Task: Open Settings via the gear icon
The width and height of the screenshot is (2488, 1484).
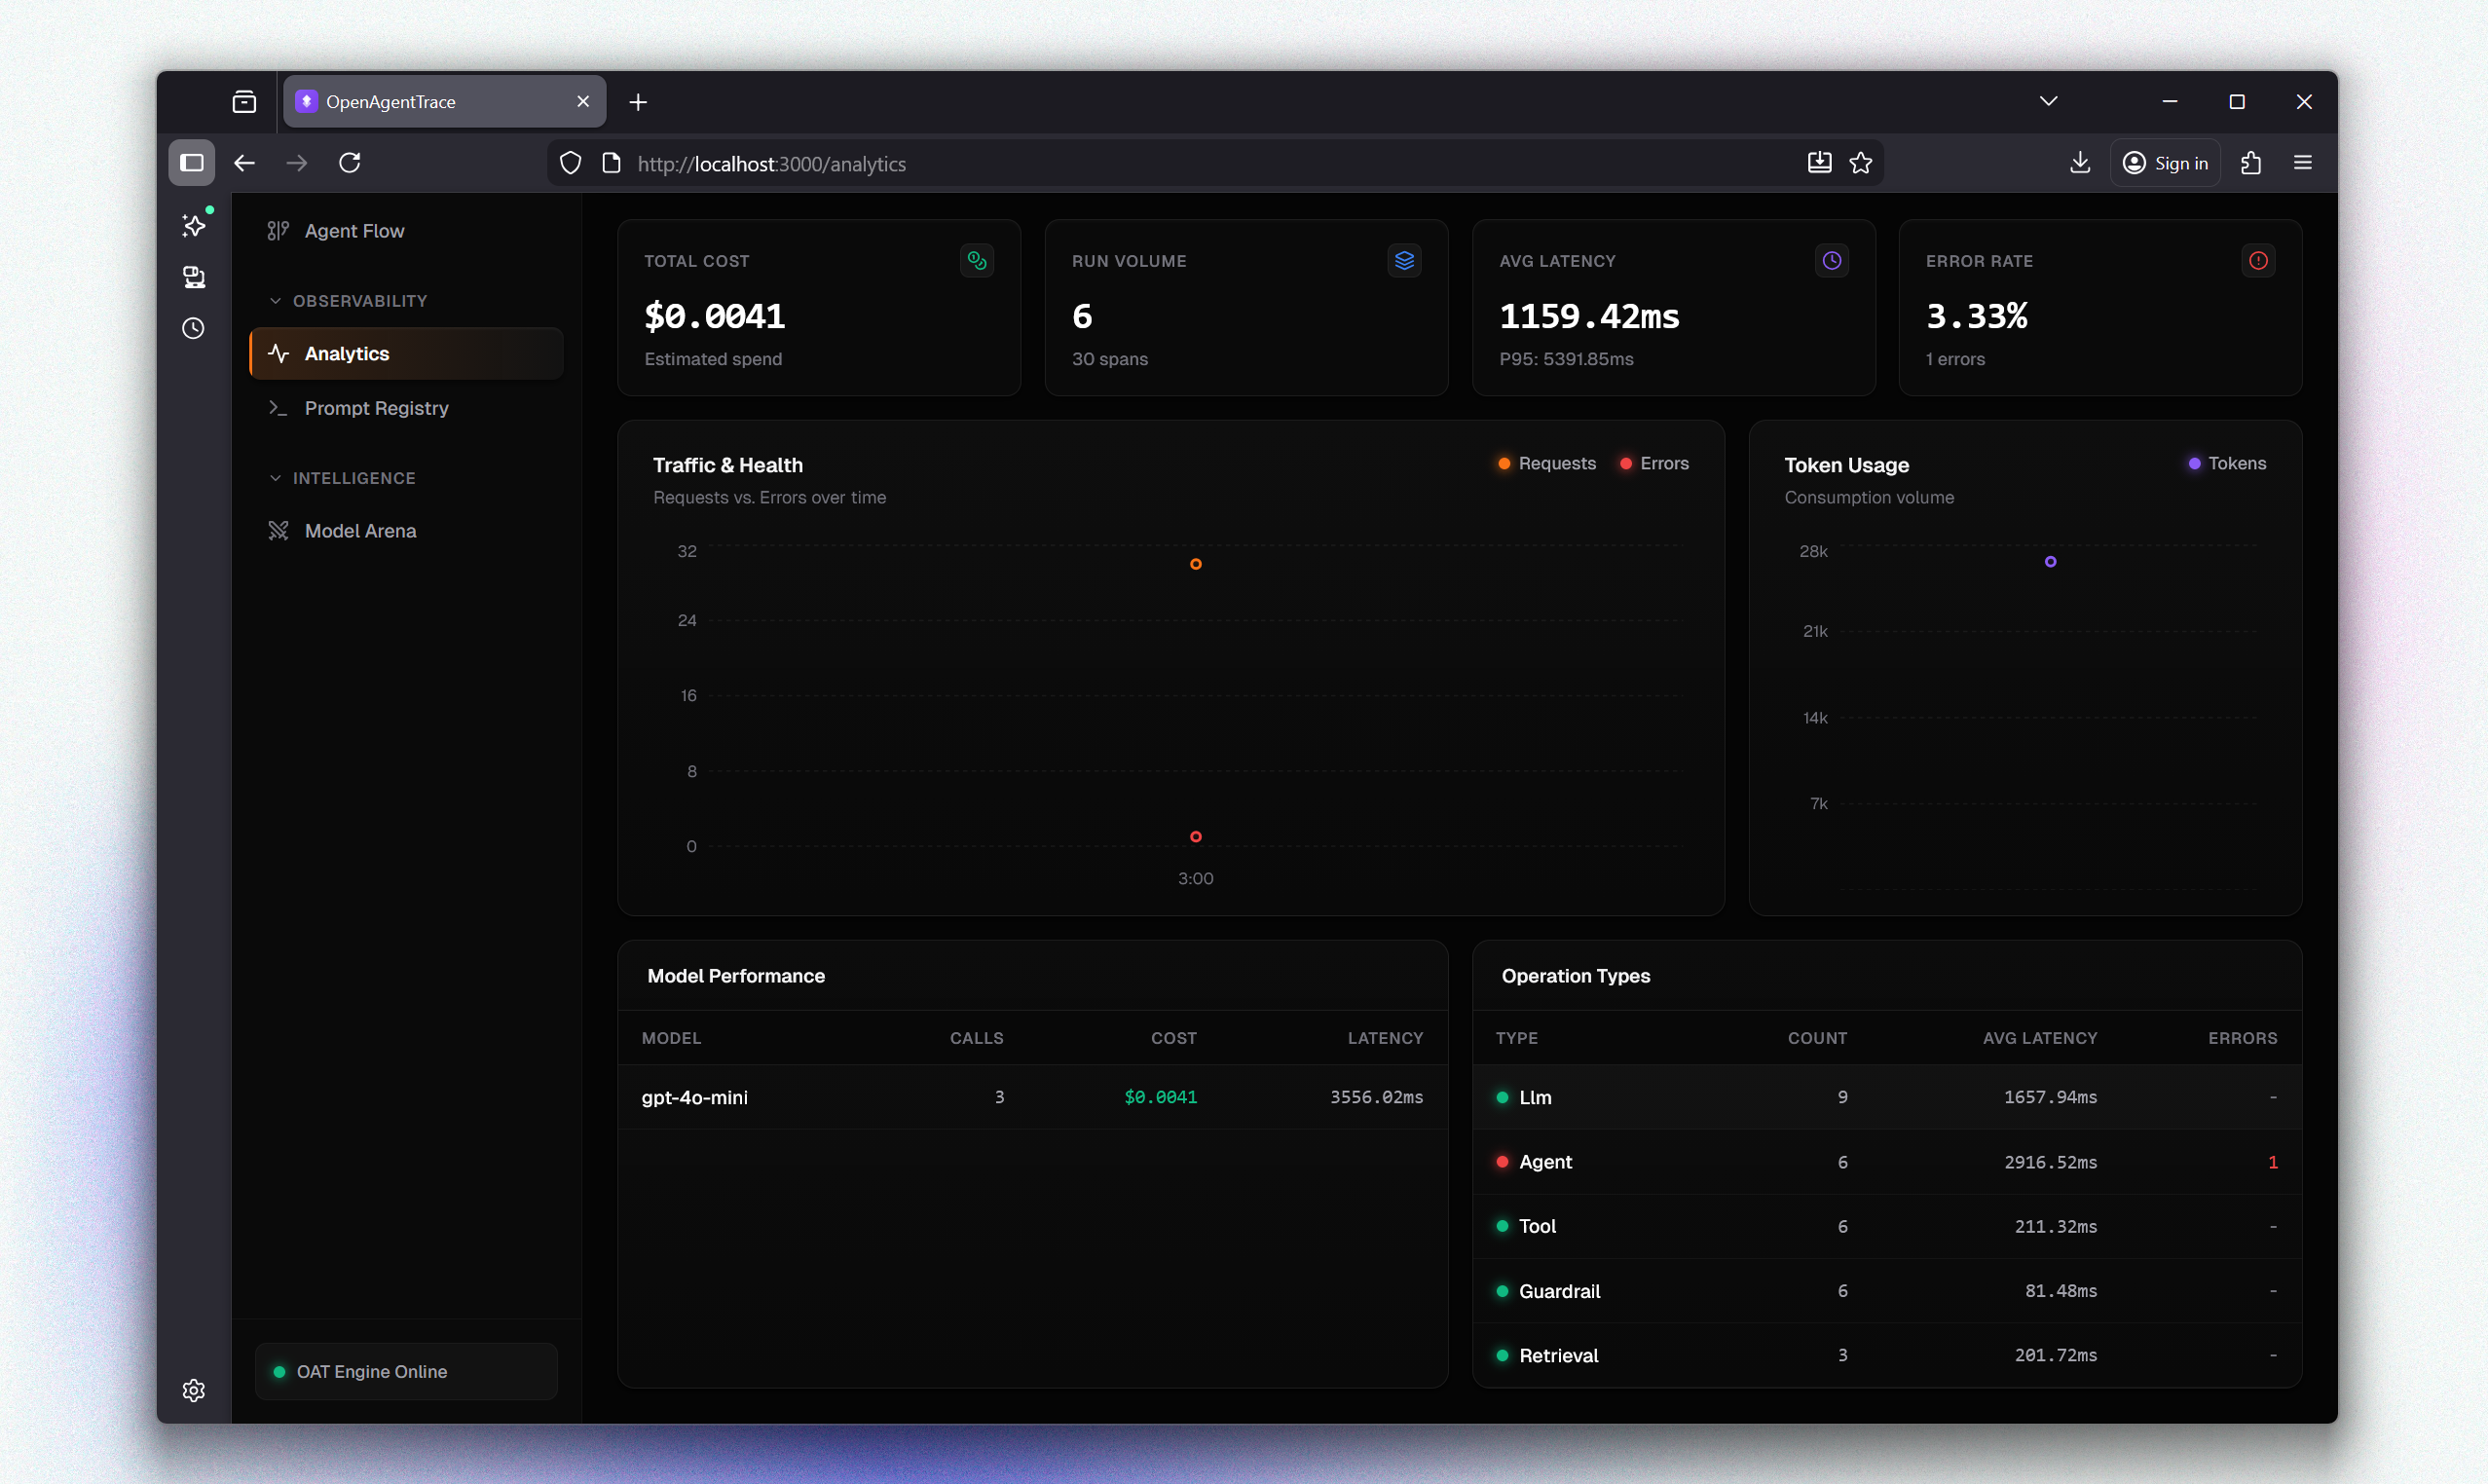Action: tap(192, 1390)
